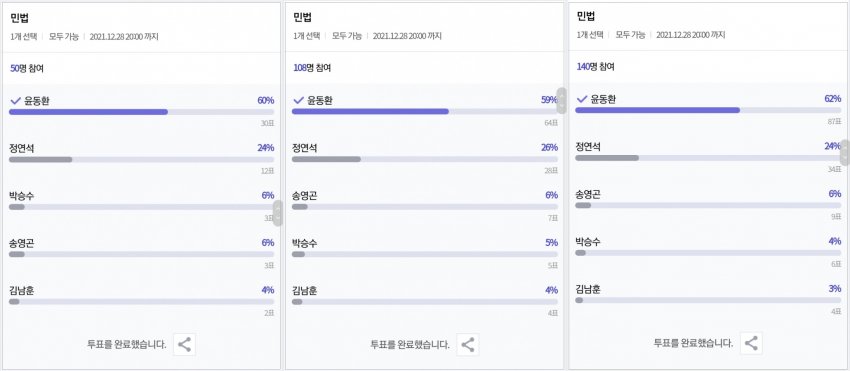The height and width of the screenshot is (371, 850).
Task: Click share icon in the 108-participant poll
Action: 468,344
